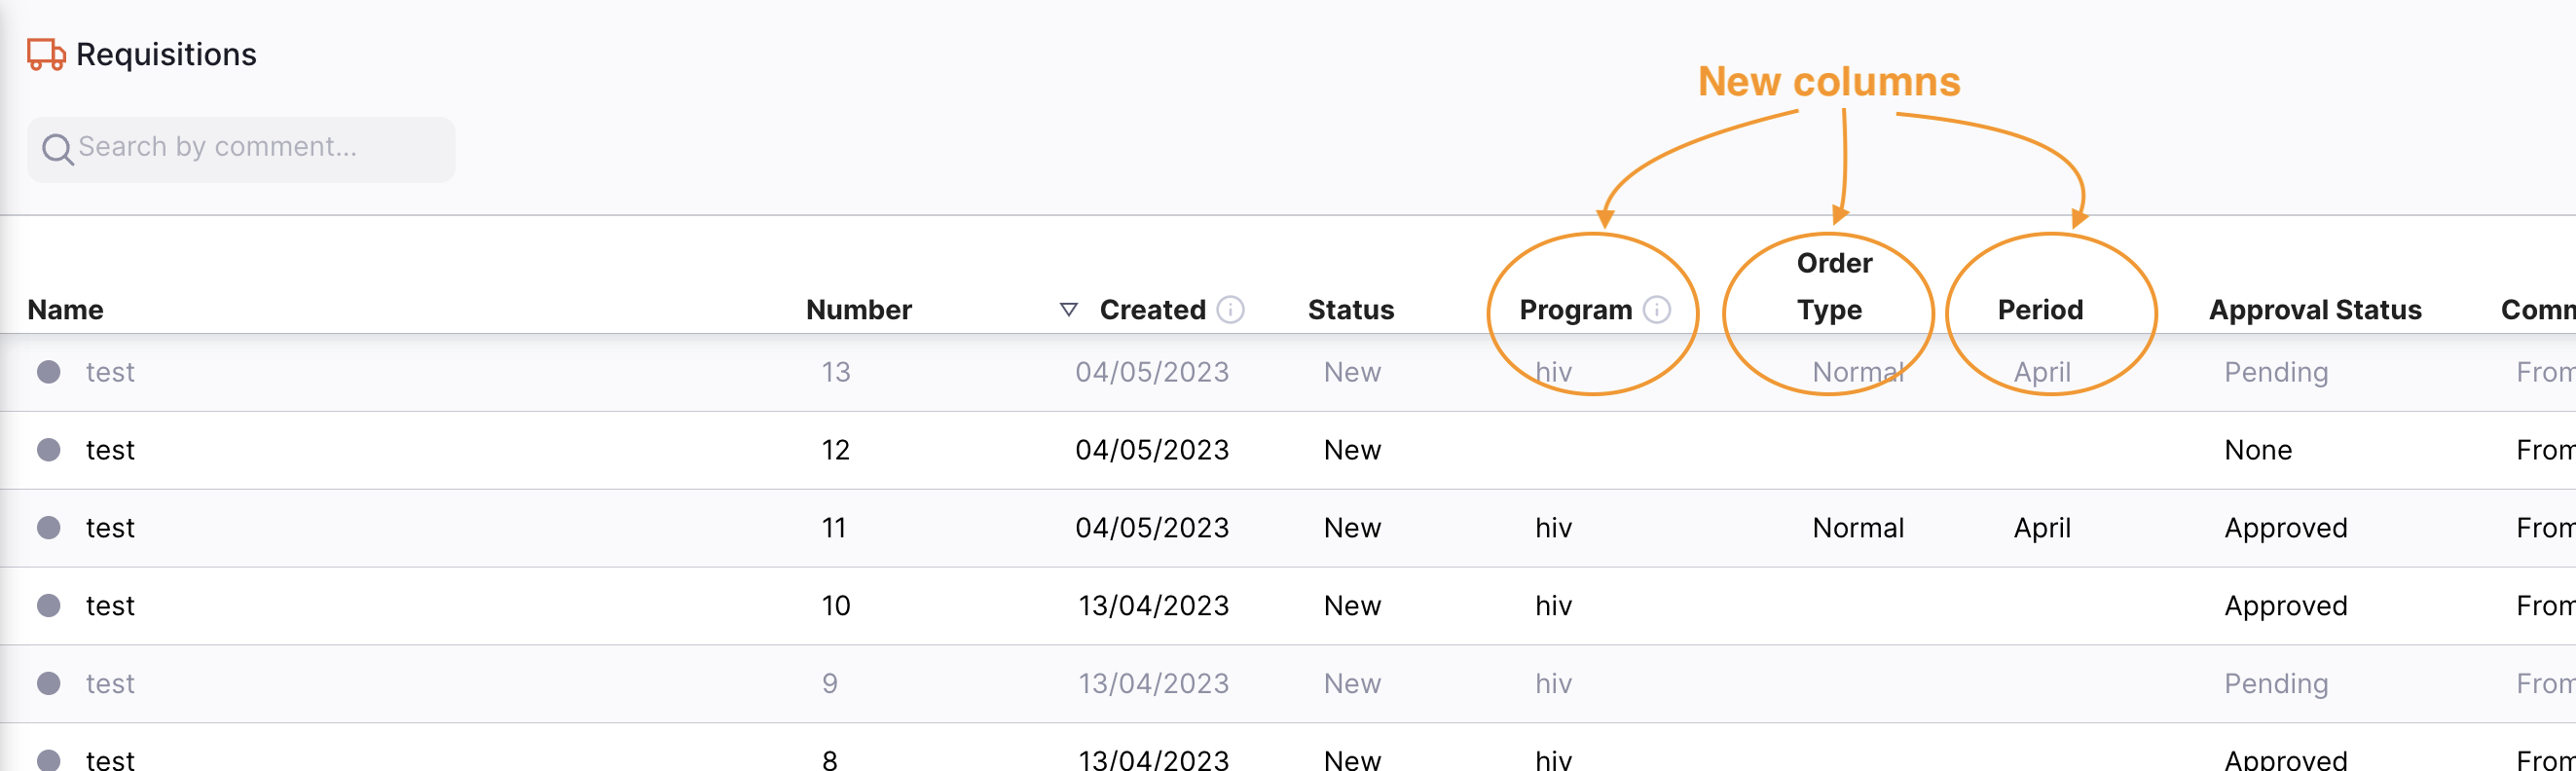The height and width of the screenshot is (771, 2576).
Task: Sort by the Name column header
Action: click(65, 310)
